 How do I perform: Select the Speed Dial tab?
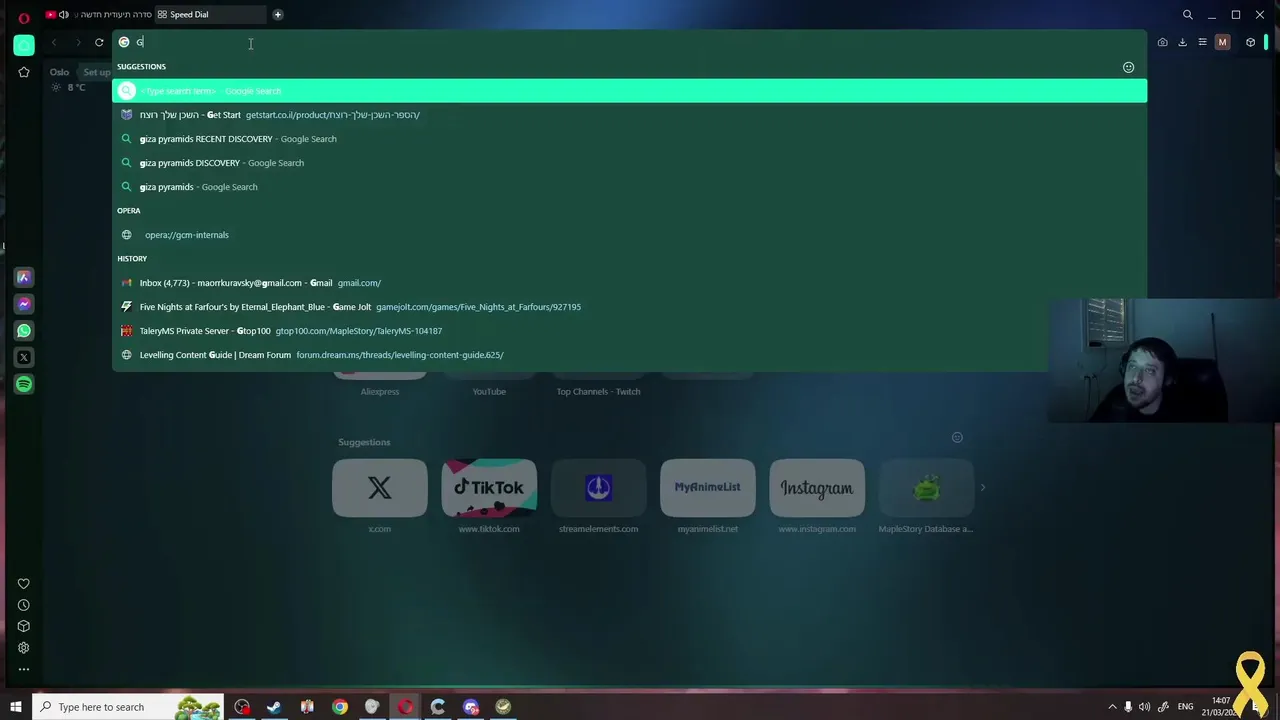coord(211,15)
